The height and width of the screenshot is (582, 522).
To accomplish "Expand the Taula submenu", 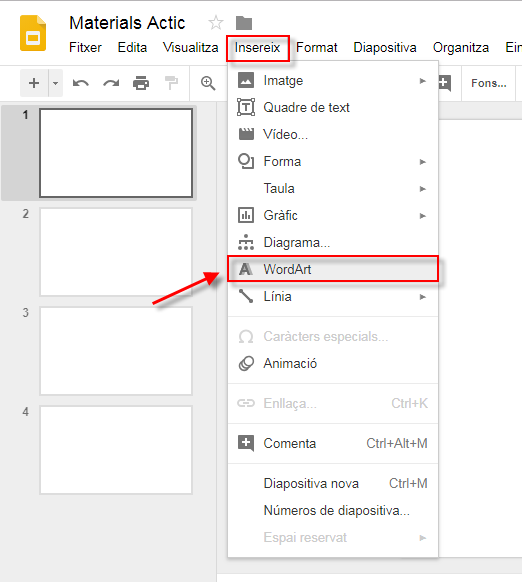I will pyautogui.click(x=333, y=189).
